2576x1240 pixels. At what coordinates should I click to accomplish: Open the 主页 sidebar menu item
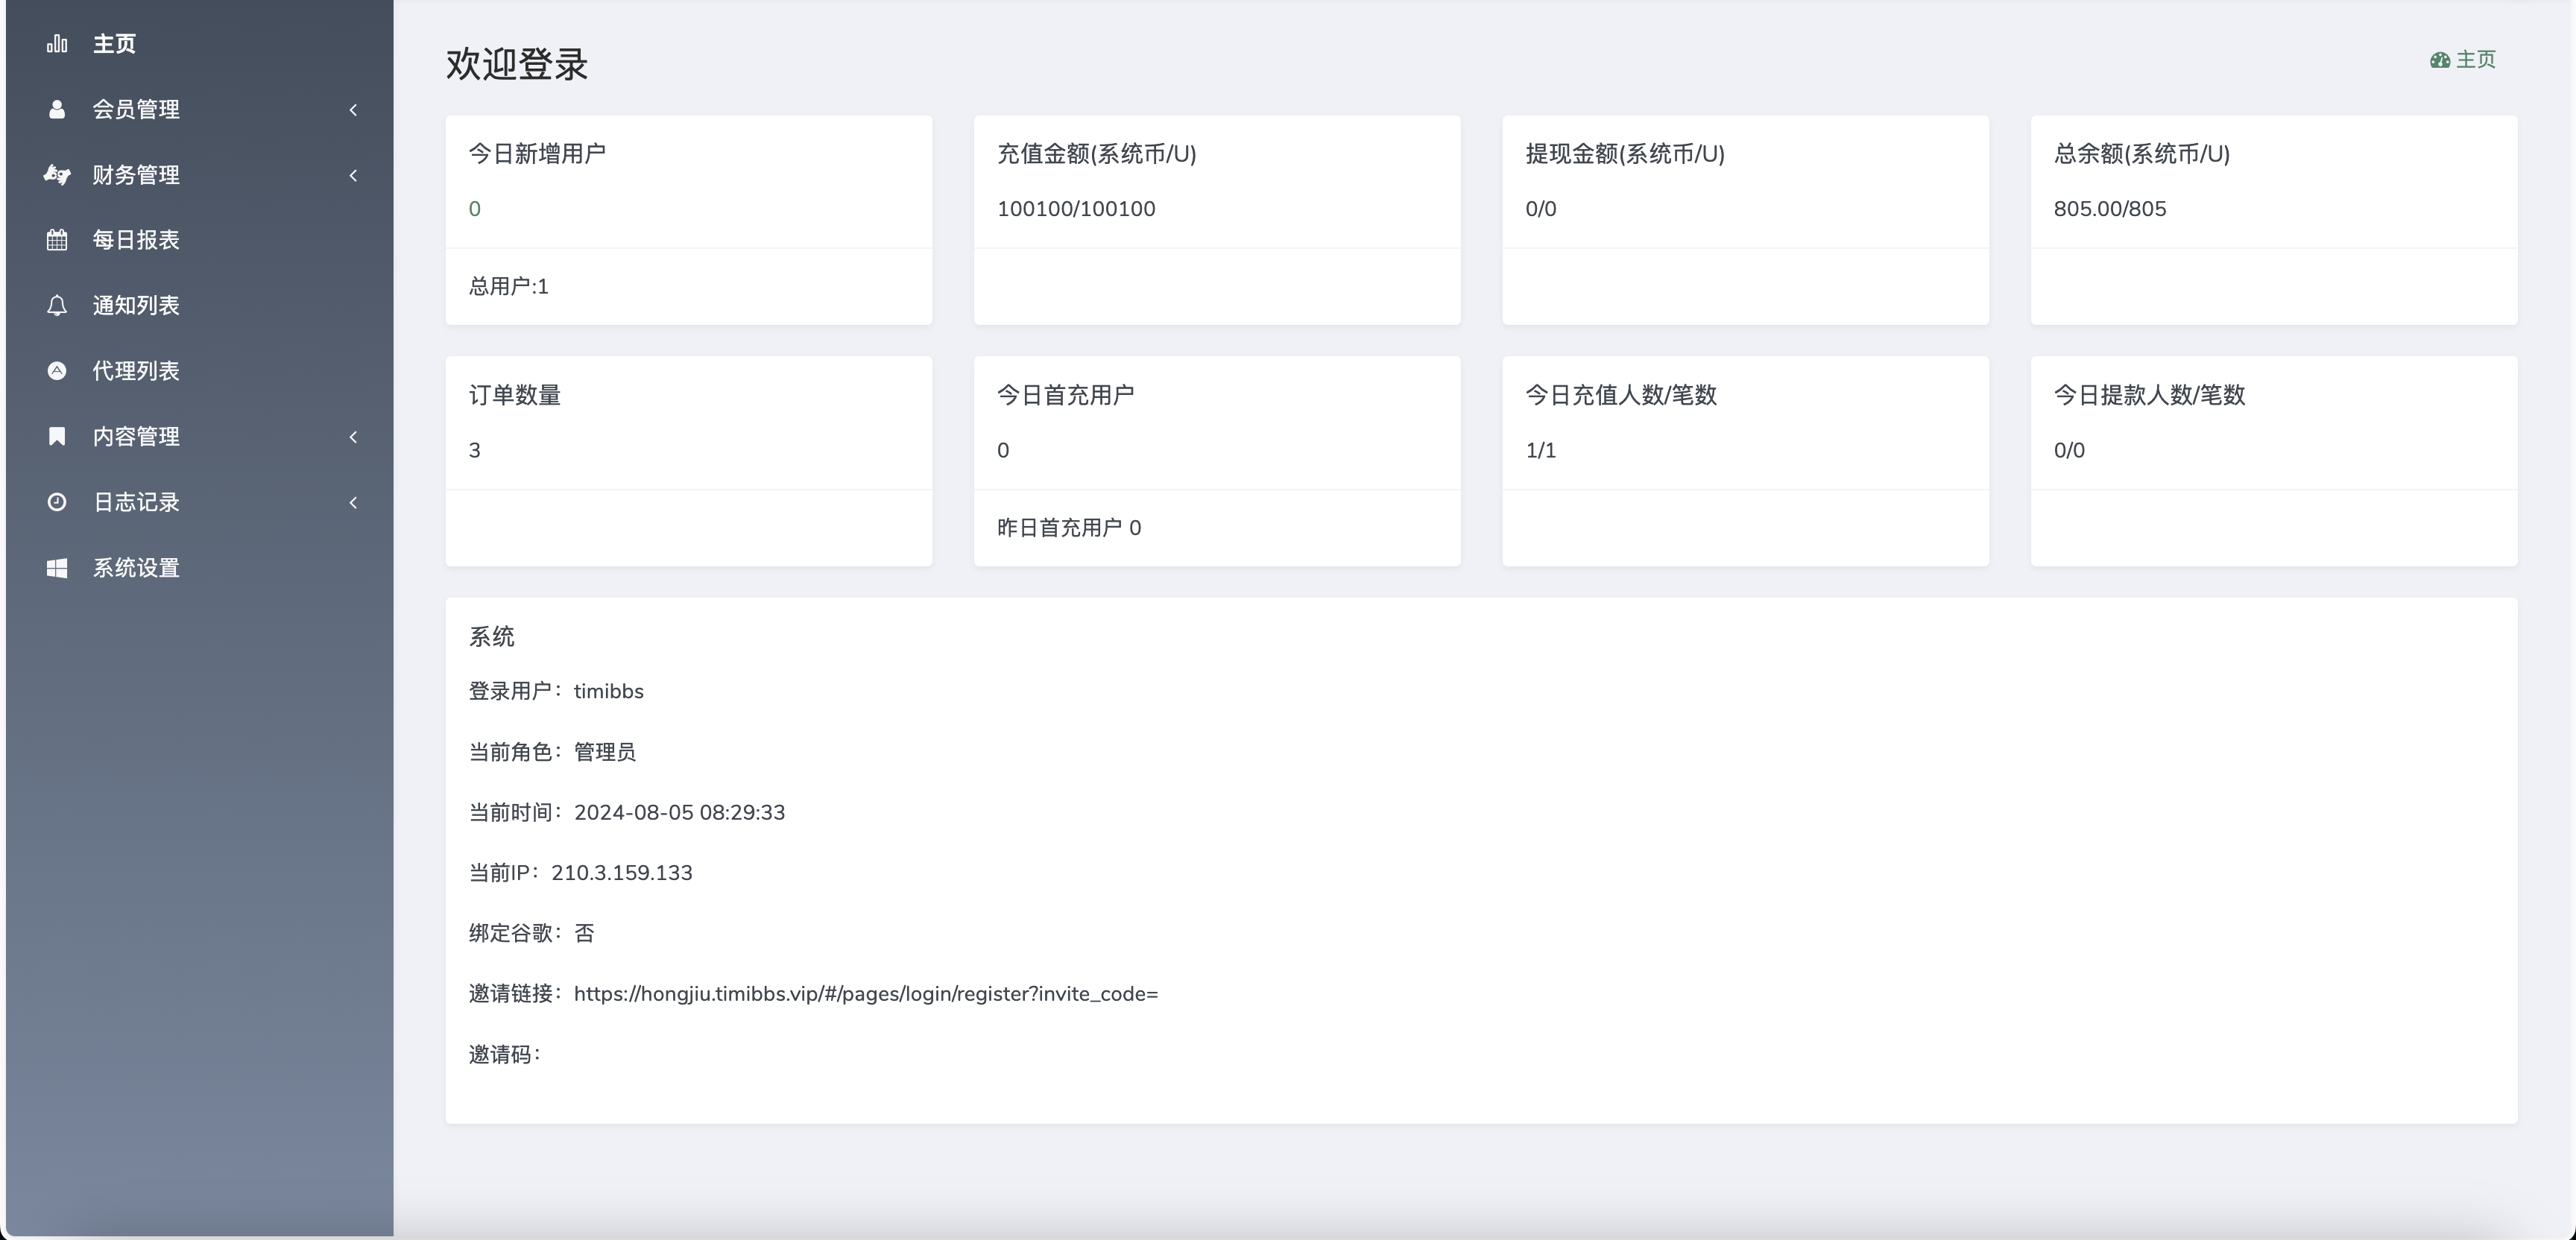200,43
